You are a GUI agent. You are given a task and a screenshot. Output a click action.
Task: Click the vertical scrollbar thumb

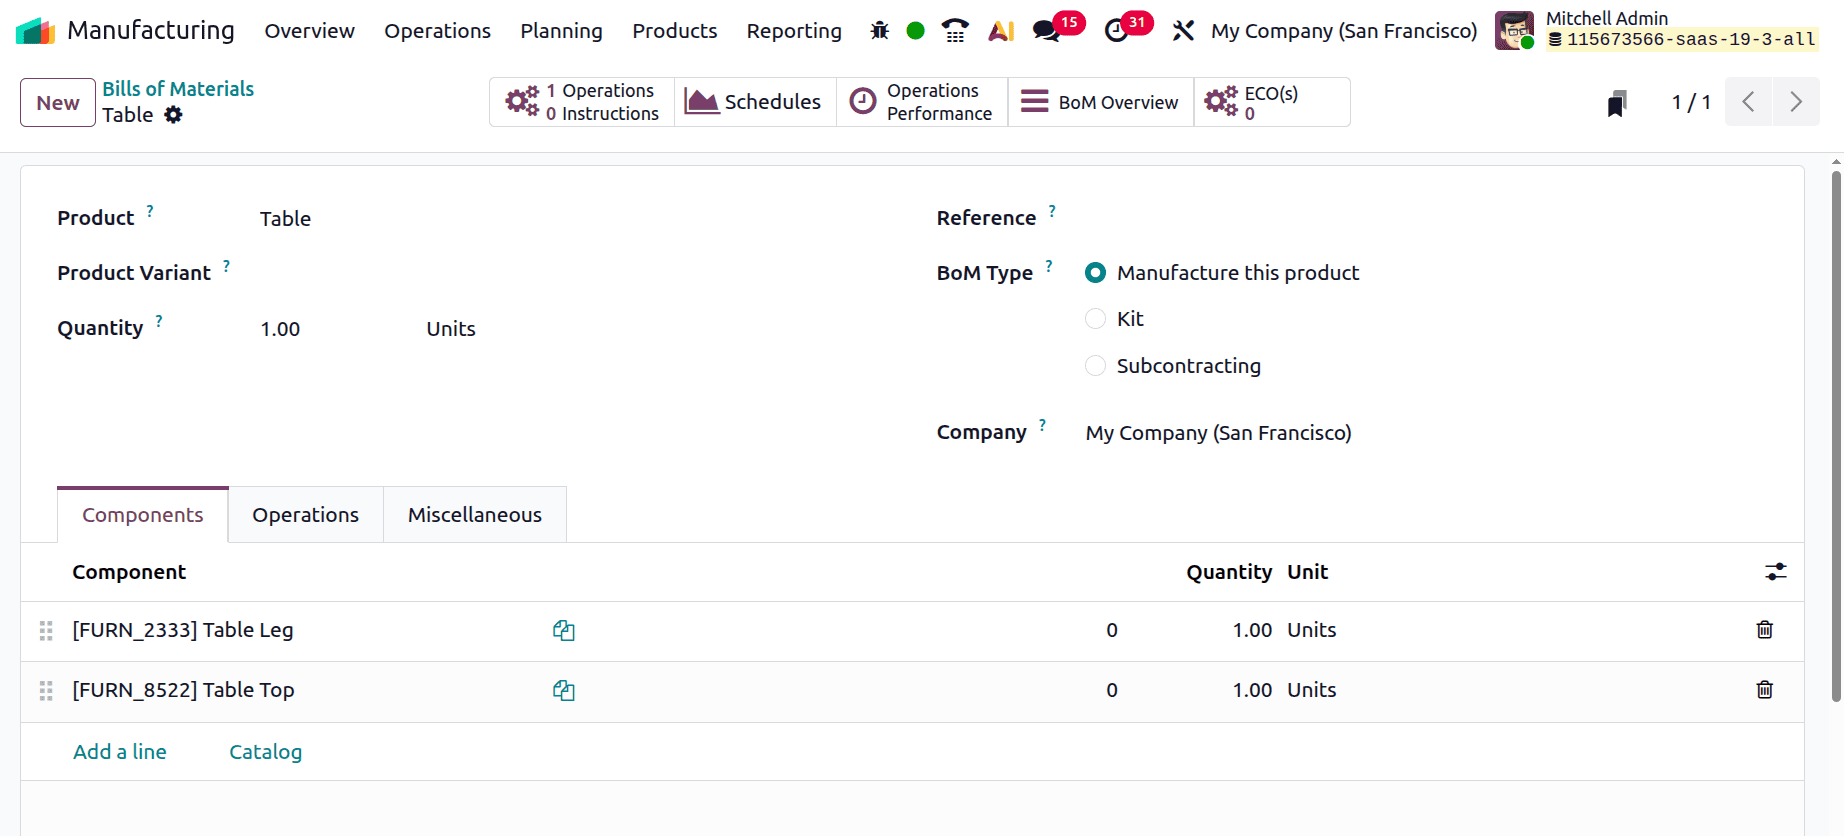click(x=1836, y=436)
